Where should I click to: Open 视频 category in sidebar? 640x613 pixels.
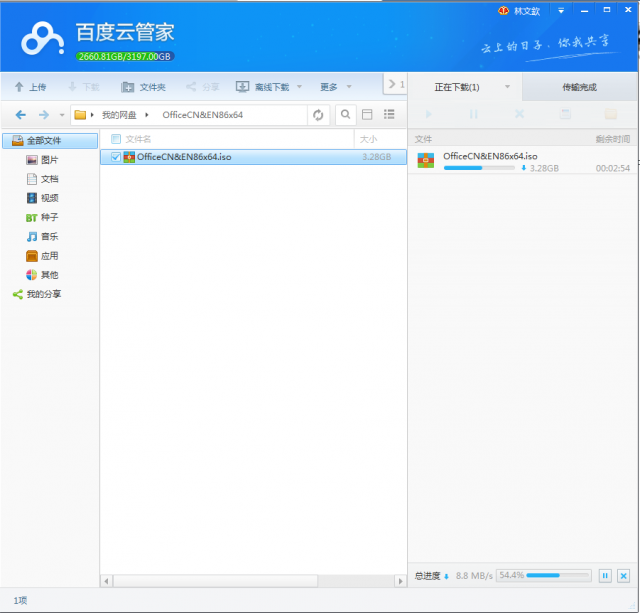42,198
